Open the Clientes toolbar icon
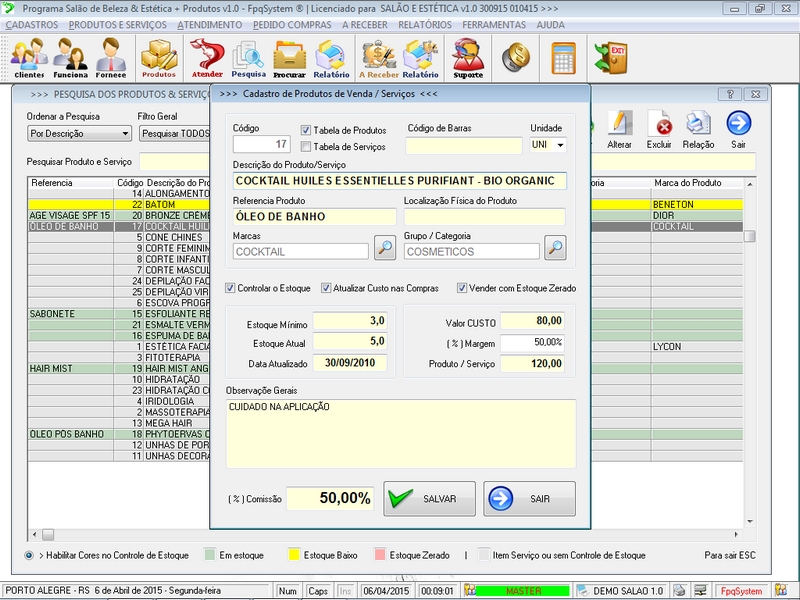The image size is (800, 600). 29,58
